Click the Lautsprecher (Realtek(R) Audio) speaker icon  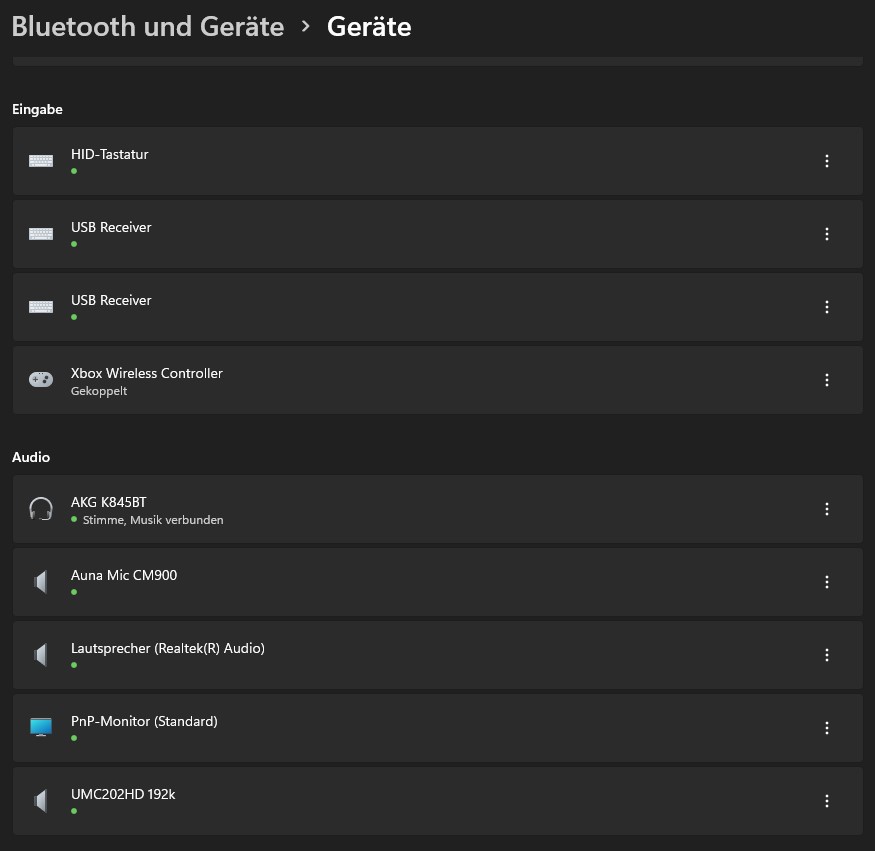41,655
